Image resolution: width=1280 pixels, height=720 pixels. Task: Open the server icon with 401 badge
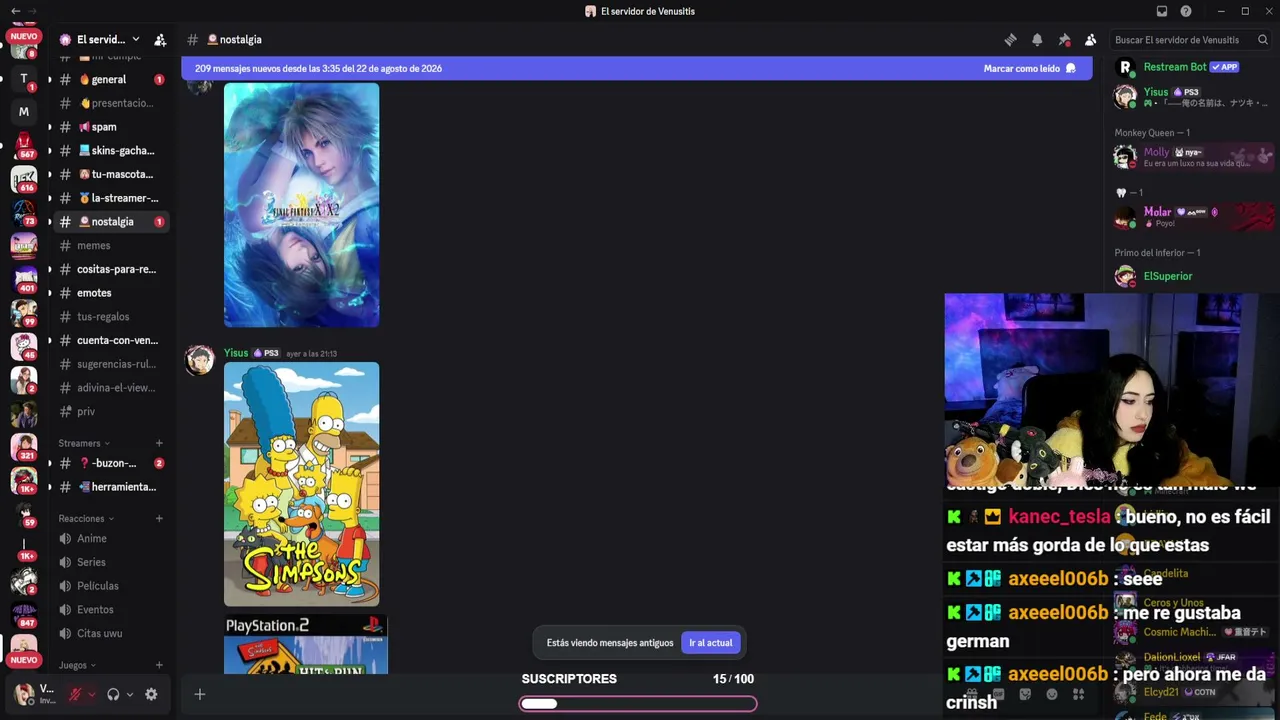24,280
